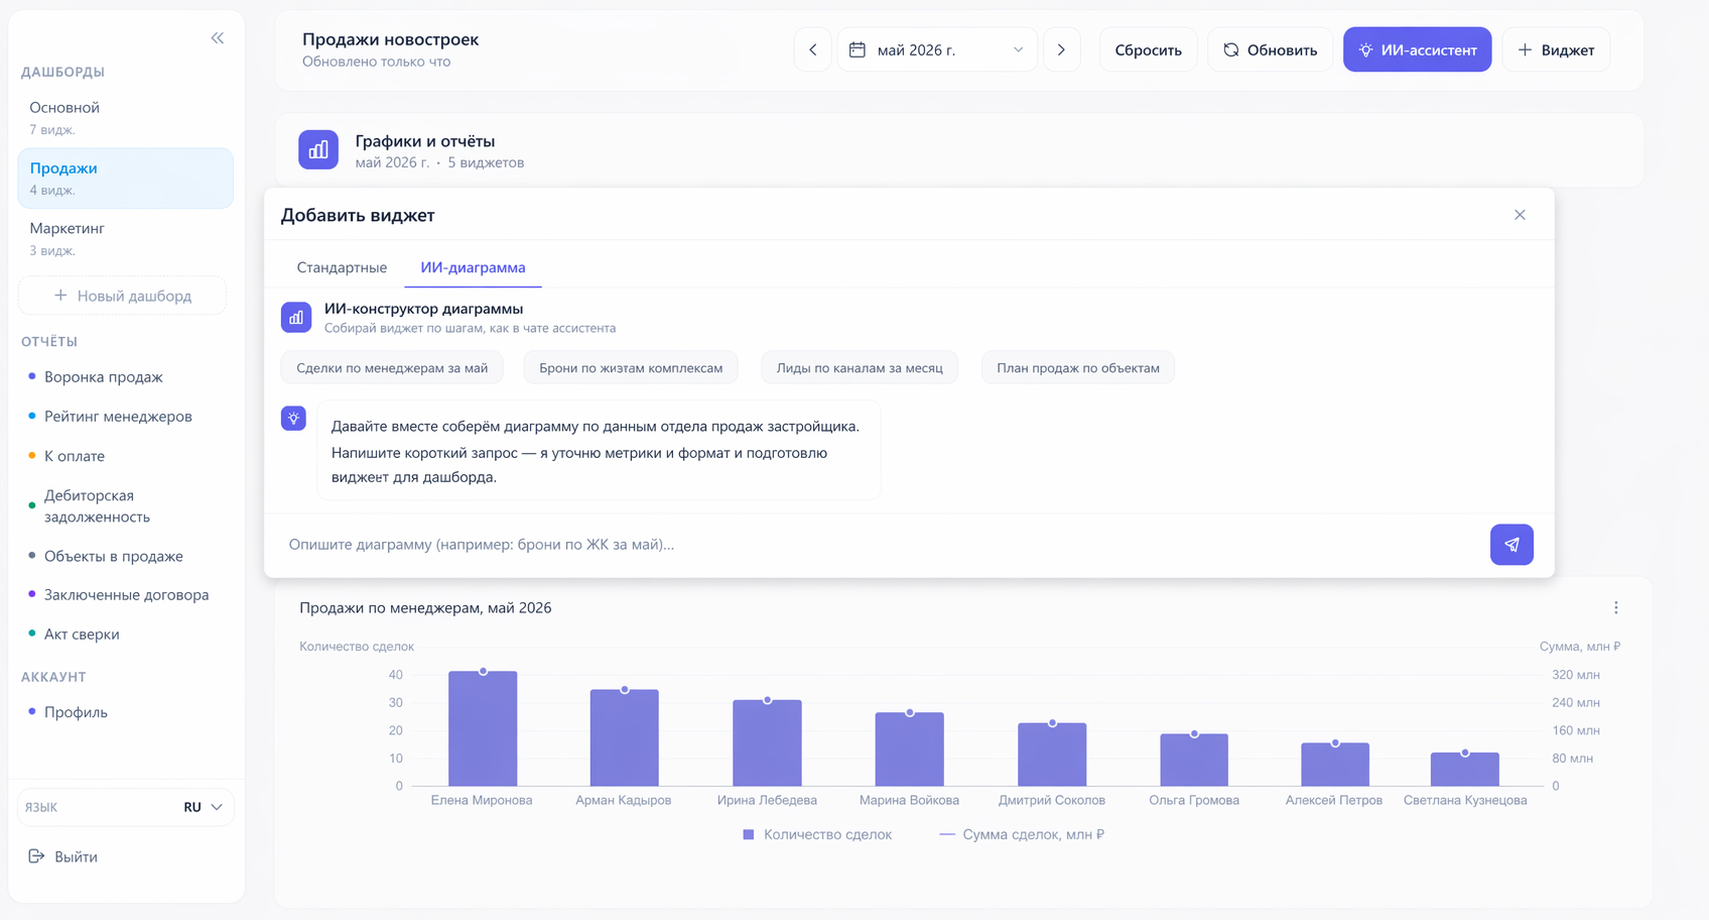Choose the Сделки по менеджерам за май suggestion
The height and width of the screenshot is (920, 1709).
click(x=392, y=368)
